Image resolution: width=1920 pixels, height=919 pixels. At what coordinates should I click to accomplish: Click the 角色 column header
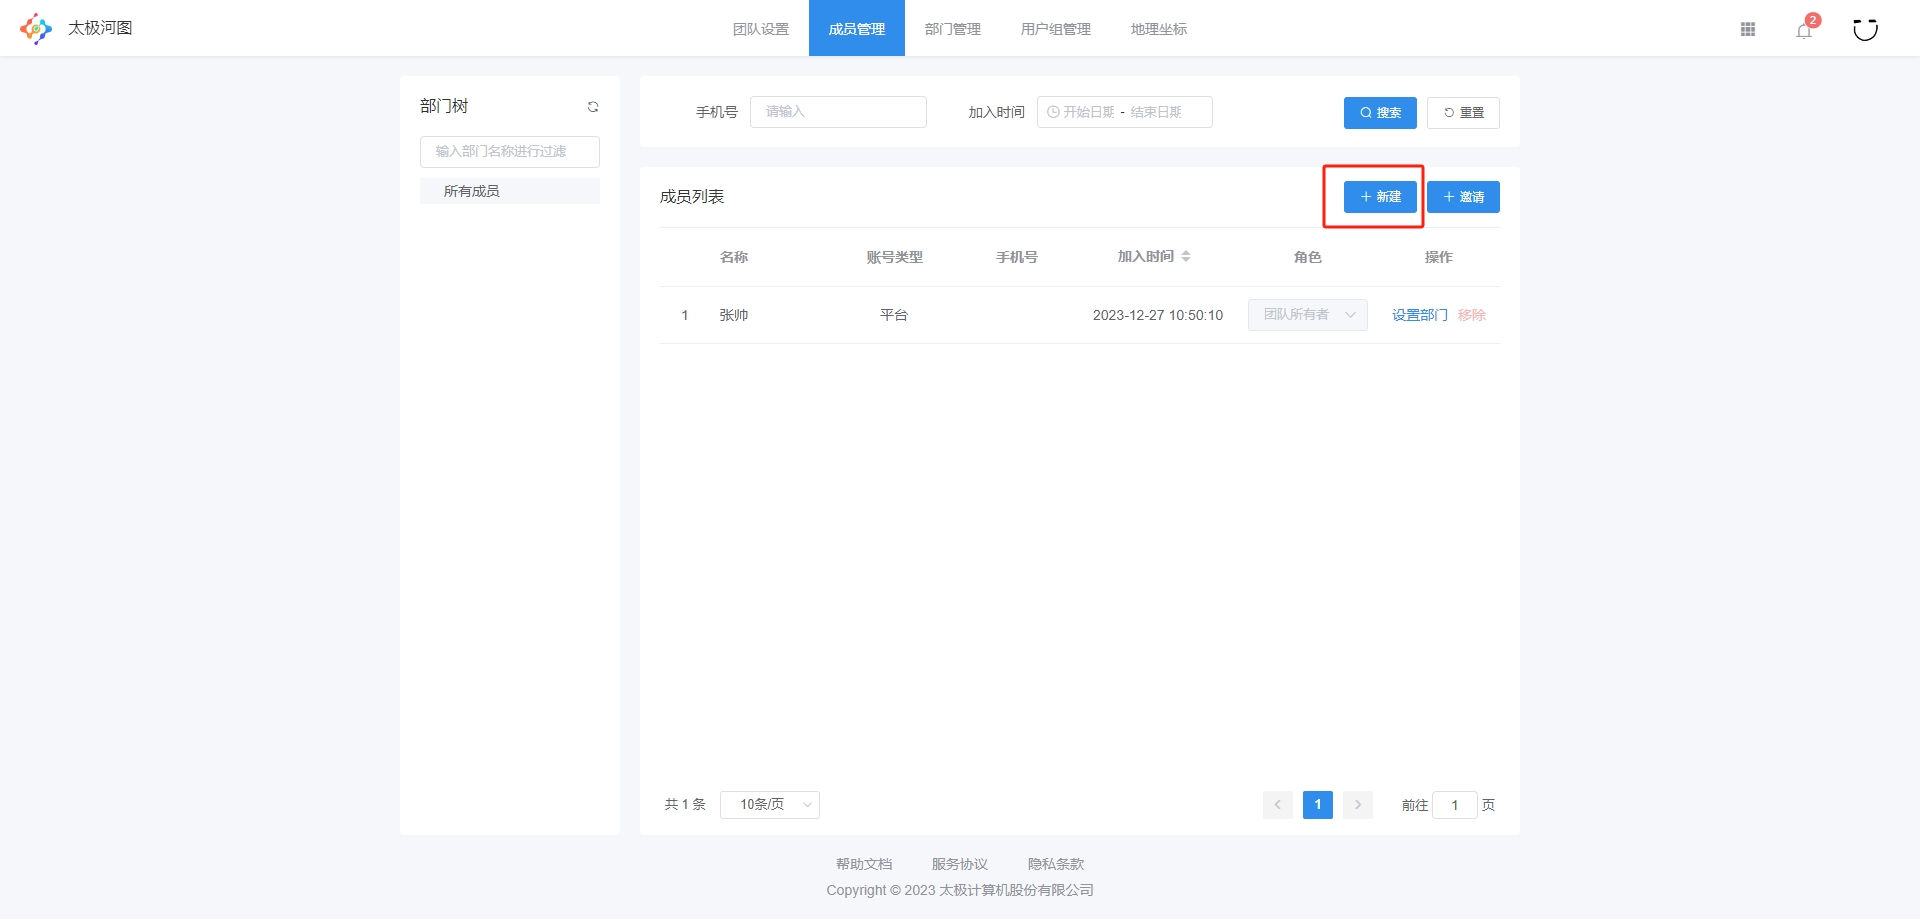pos(1308,257)
